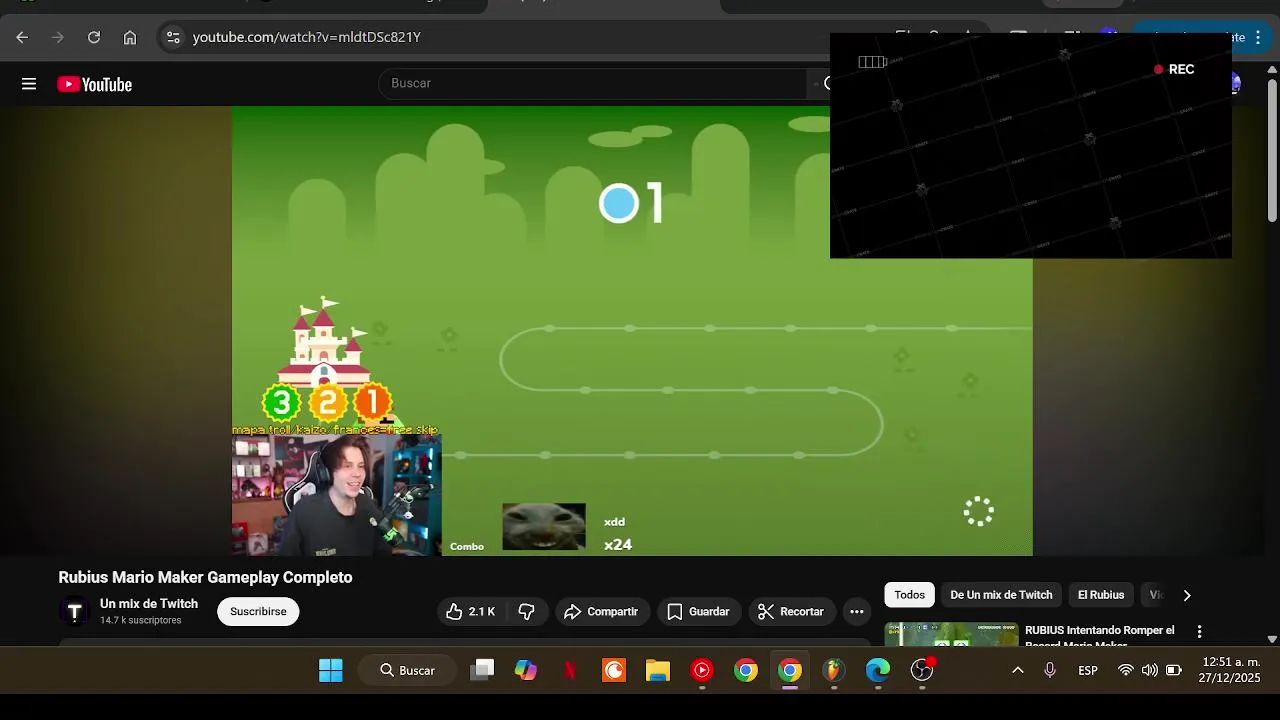Viewport: 1280px width, 720px height.
Task: Open YouTube Music from the taskbar
Action: pos(702,670)
